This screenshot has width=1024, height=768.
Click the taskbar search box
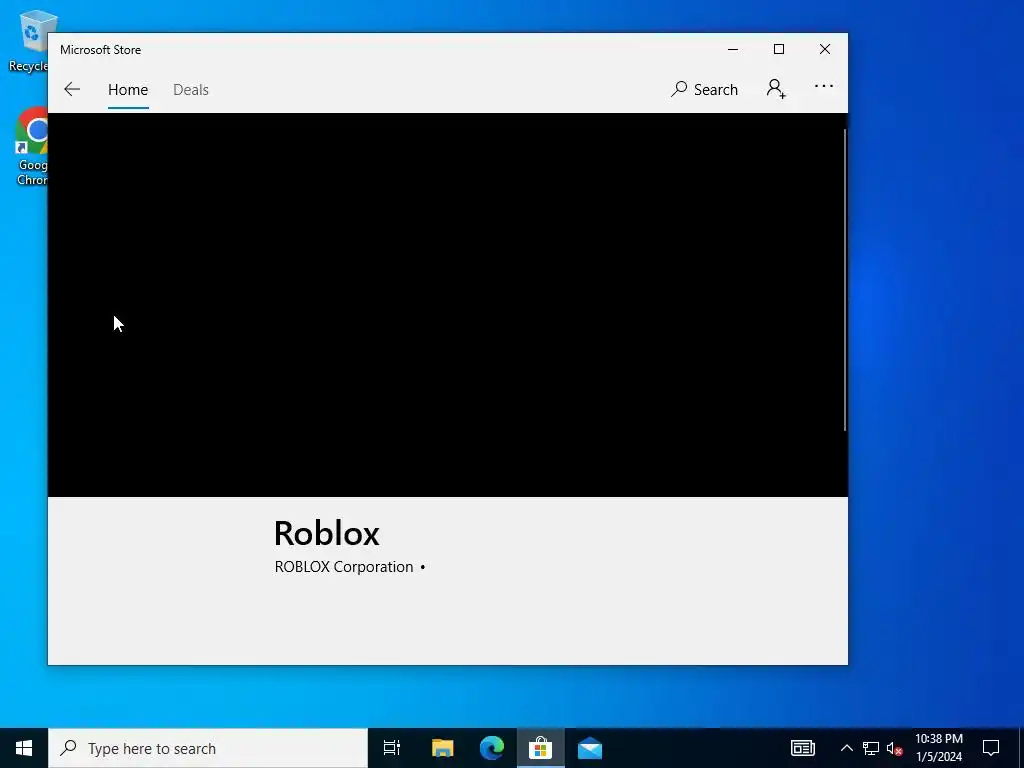click(208, 748)
